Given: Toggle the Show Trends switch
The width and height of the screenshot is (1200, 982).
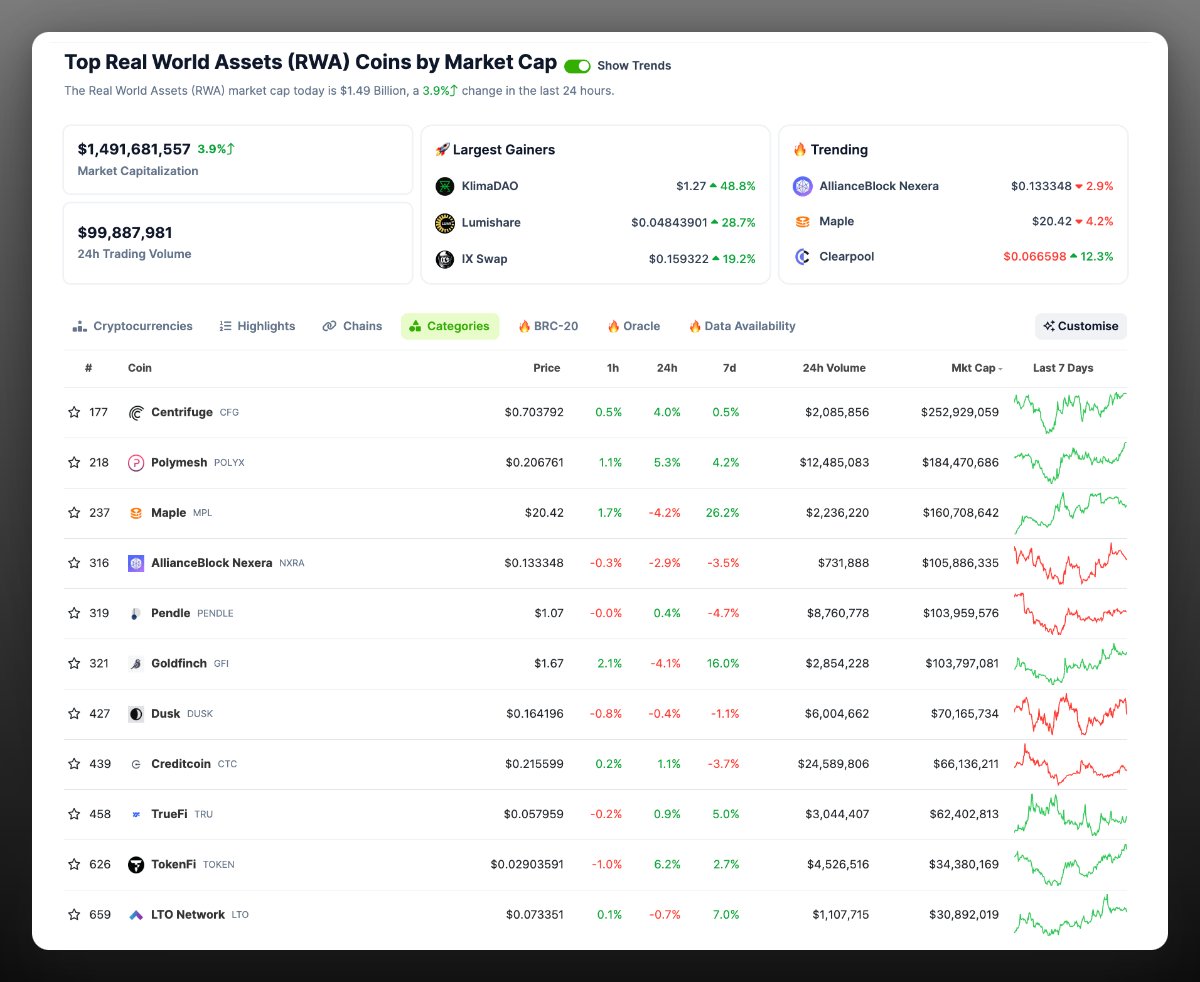Looking at the screenshot, I should 577,66.
